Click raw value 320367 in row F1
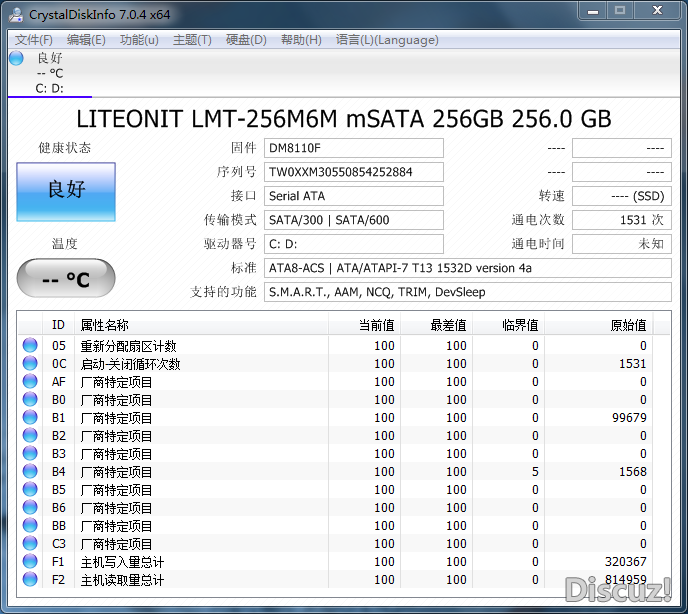This screenshot has height=614, width=688. (x=626, y=561)
